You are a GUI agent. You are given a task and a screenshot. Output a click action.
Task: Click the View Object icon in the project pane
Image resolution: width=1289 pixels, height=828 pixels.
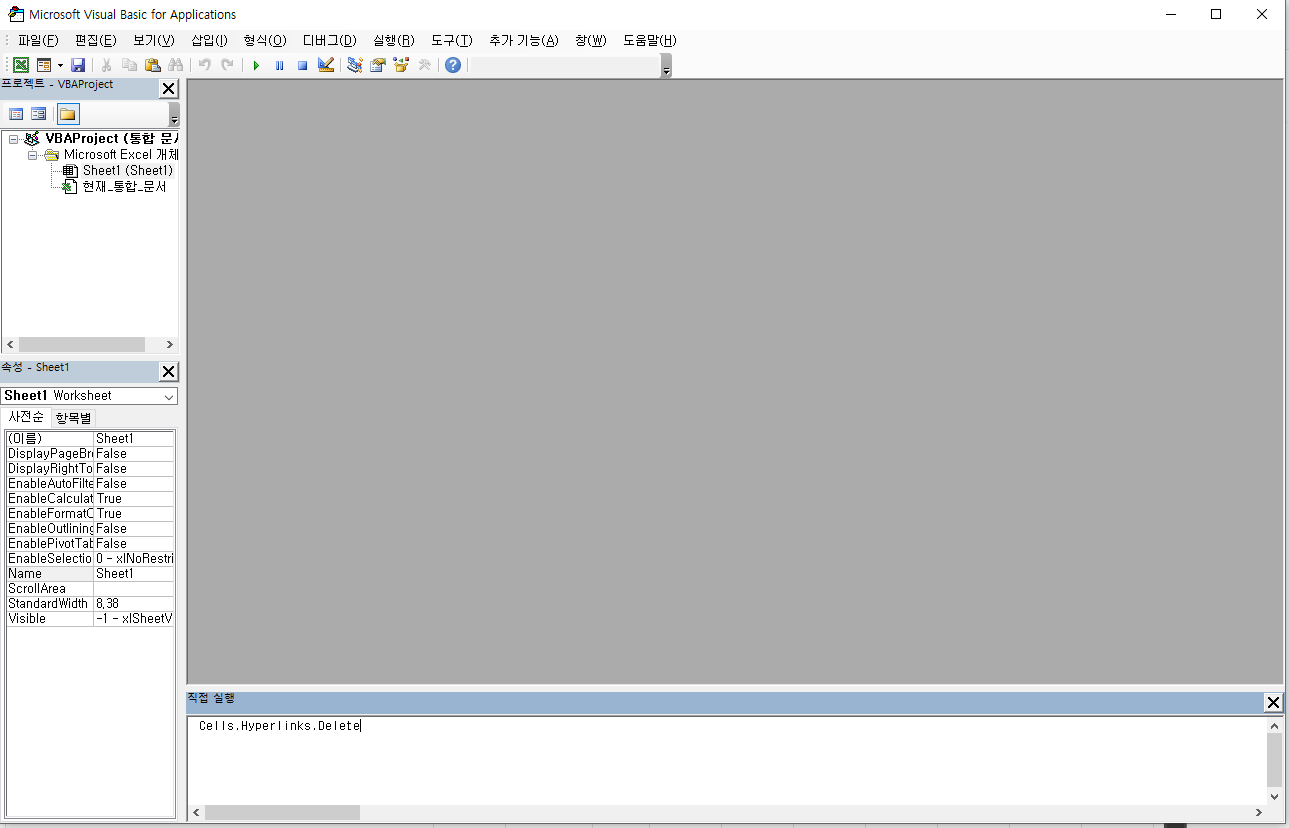[39, 114]
